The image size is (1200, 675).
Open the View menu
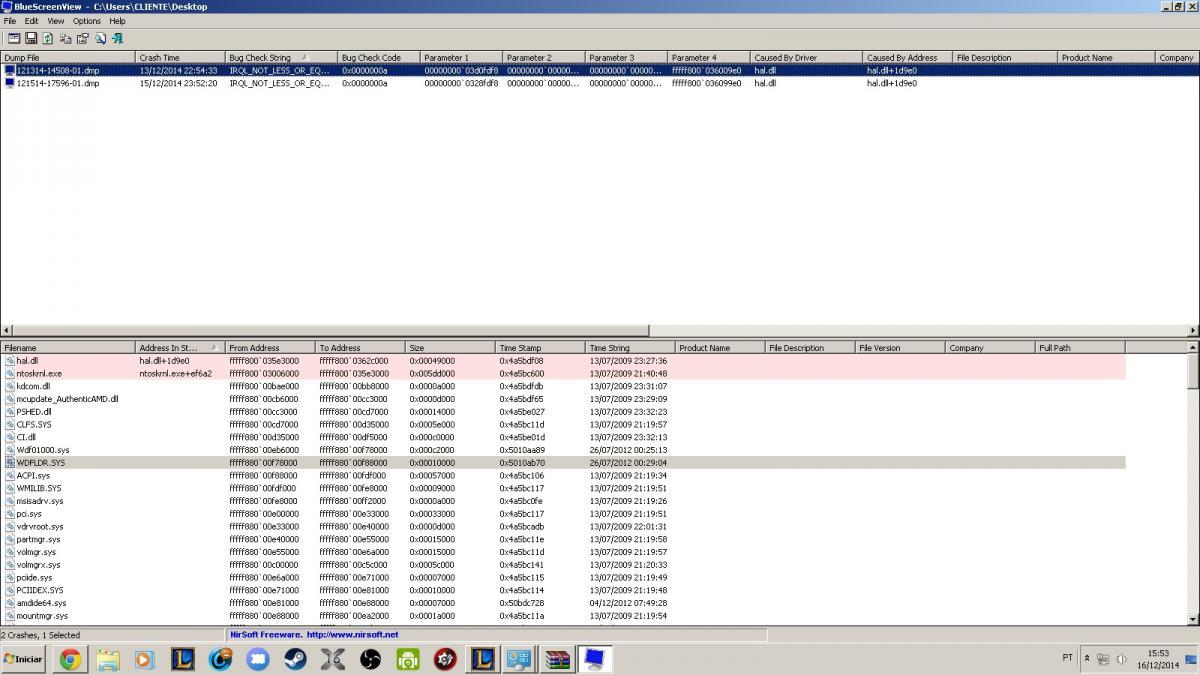56,21
